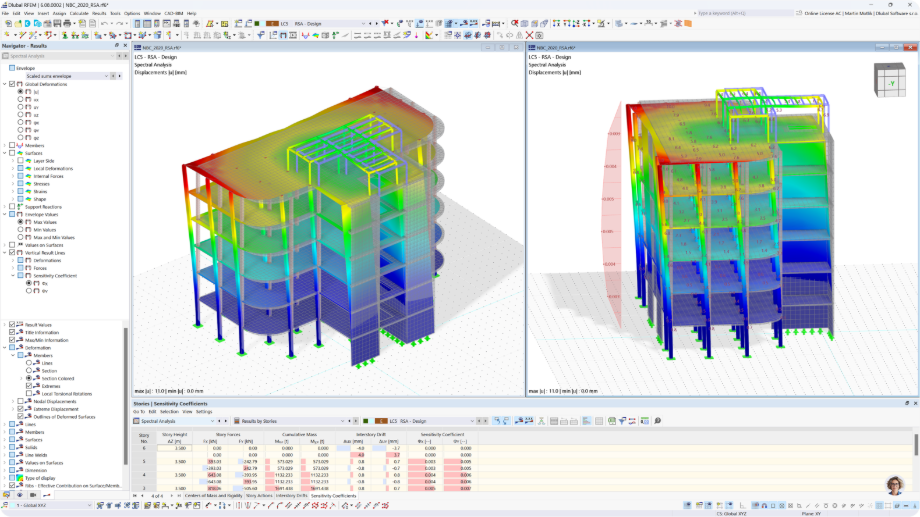The width and height of the screenshot is (920, 517).
Task: Click the Navigator views camera tab icon
Action: point(34,495)
